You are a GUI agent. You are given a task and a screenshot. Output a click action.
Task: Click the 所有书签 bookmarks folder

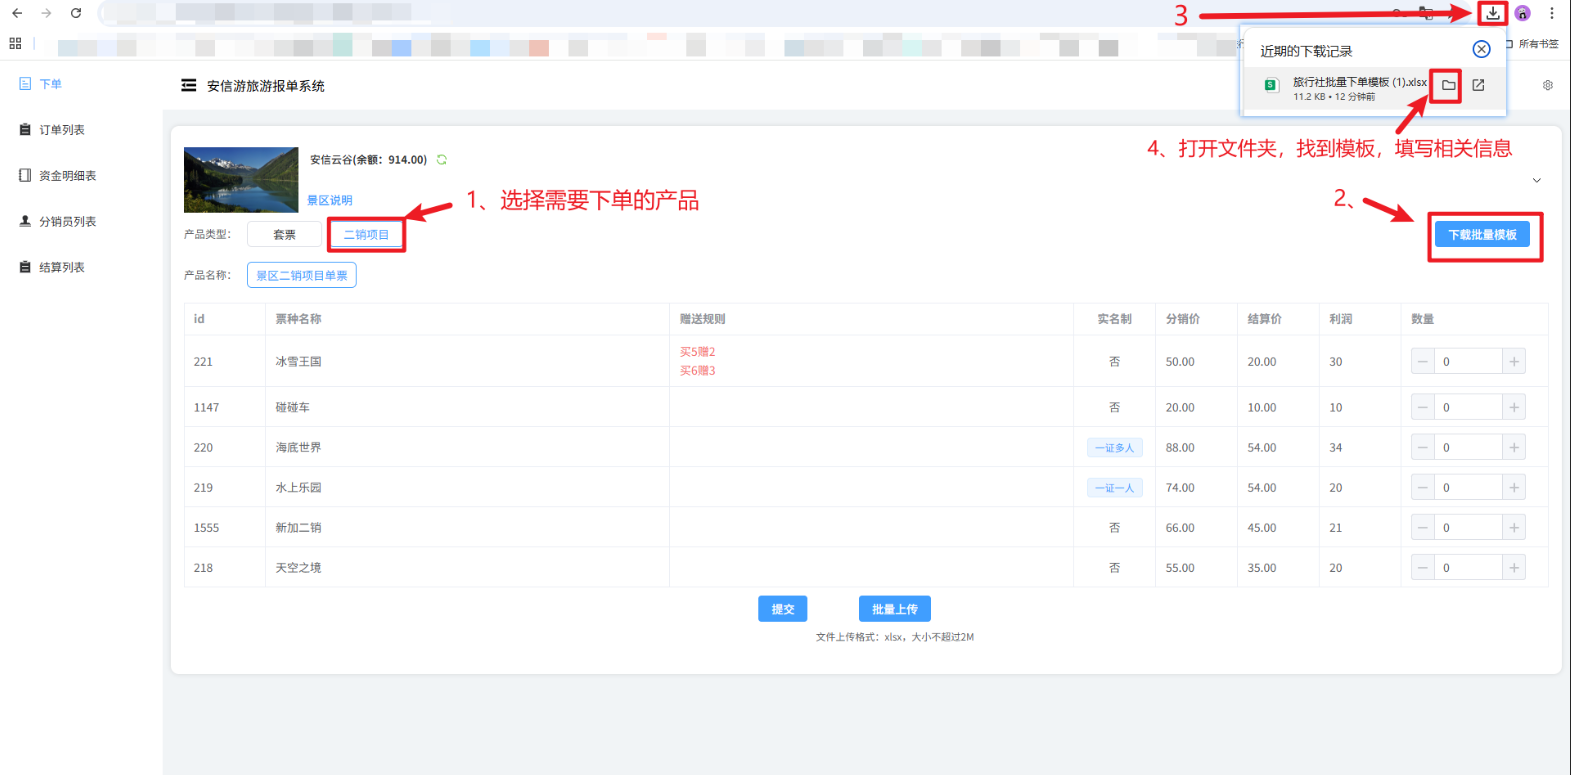click(1532, 43)
